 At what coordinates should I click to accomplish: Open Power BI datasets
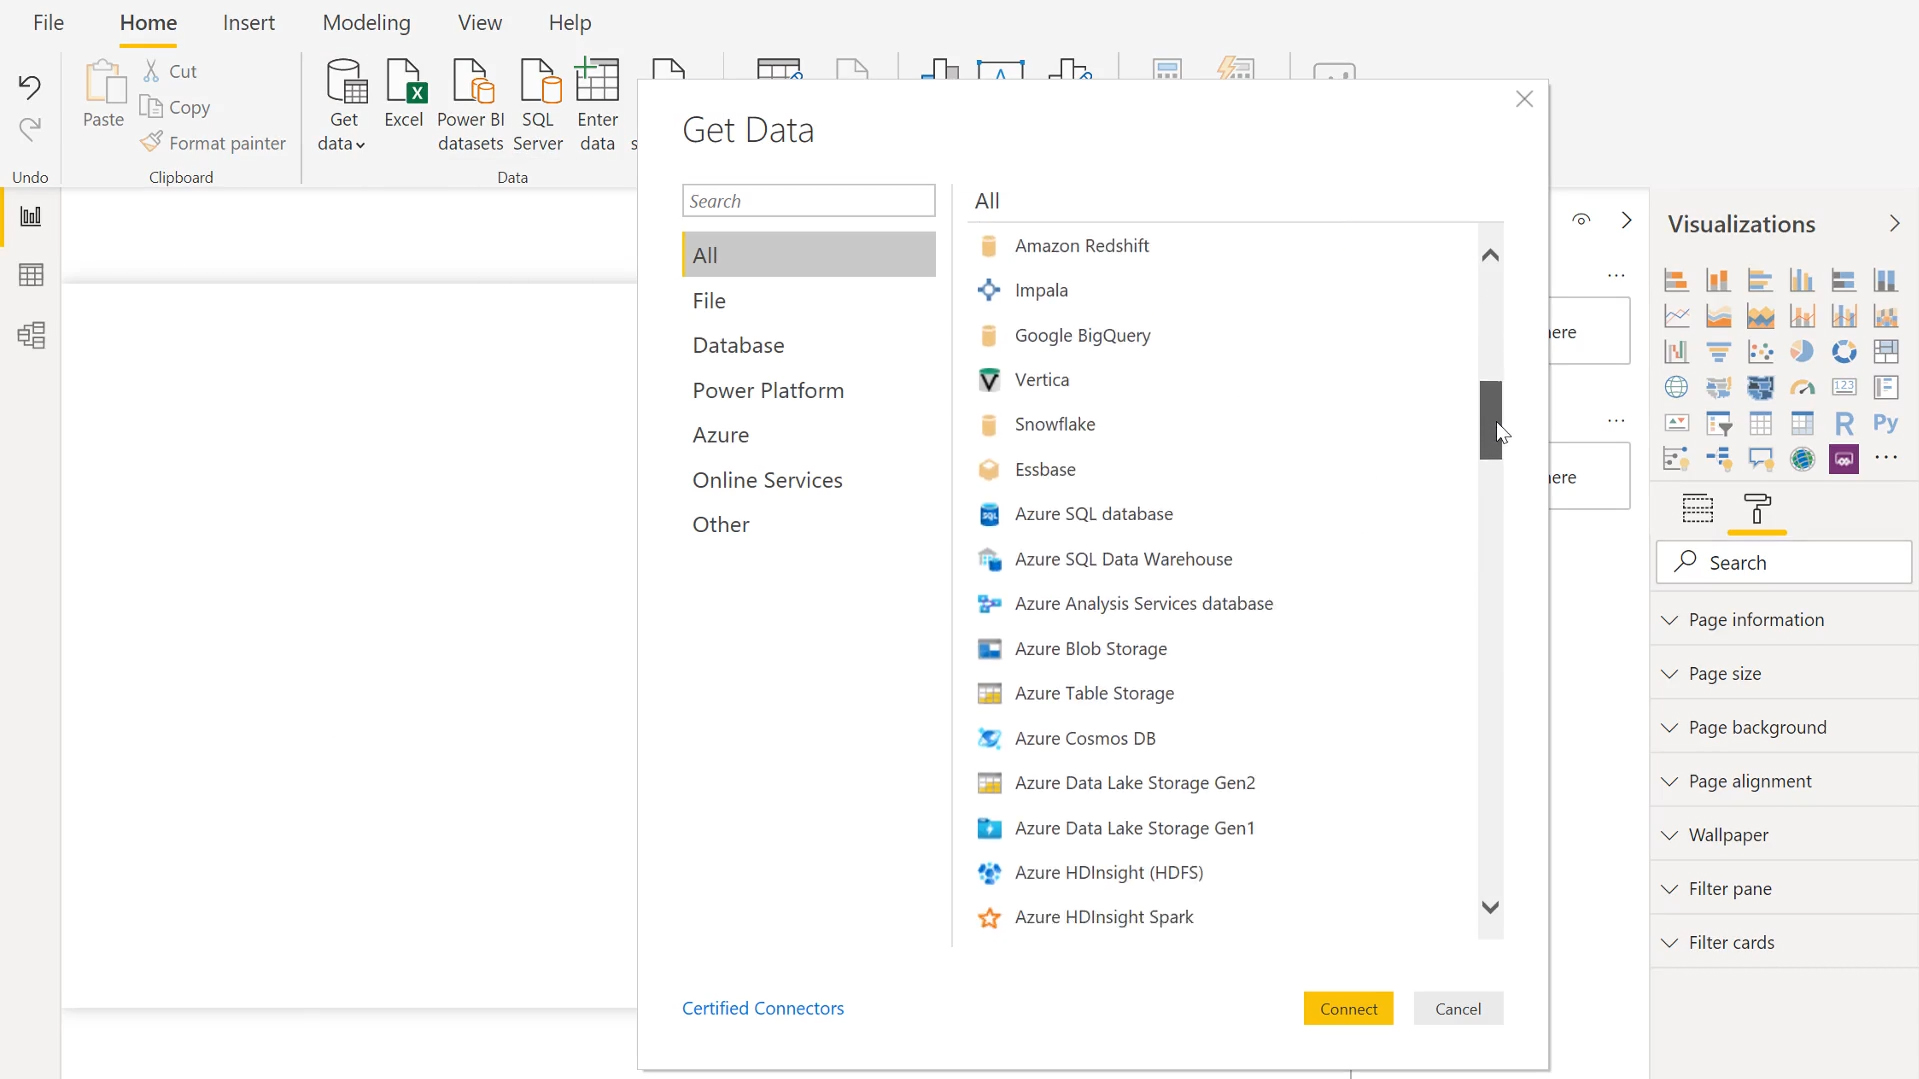(470, 105)
